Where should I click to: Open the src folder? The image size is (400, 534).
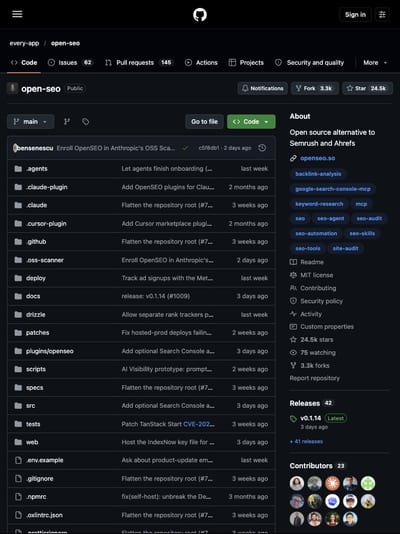click(31, 406)
